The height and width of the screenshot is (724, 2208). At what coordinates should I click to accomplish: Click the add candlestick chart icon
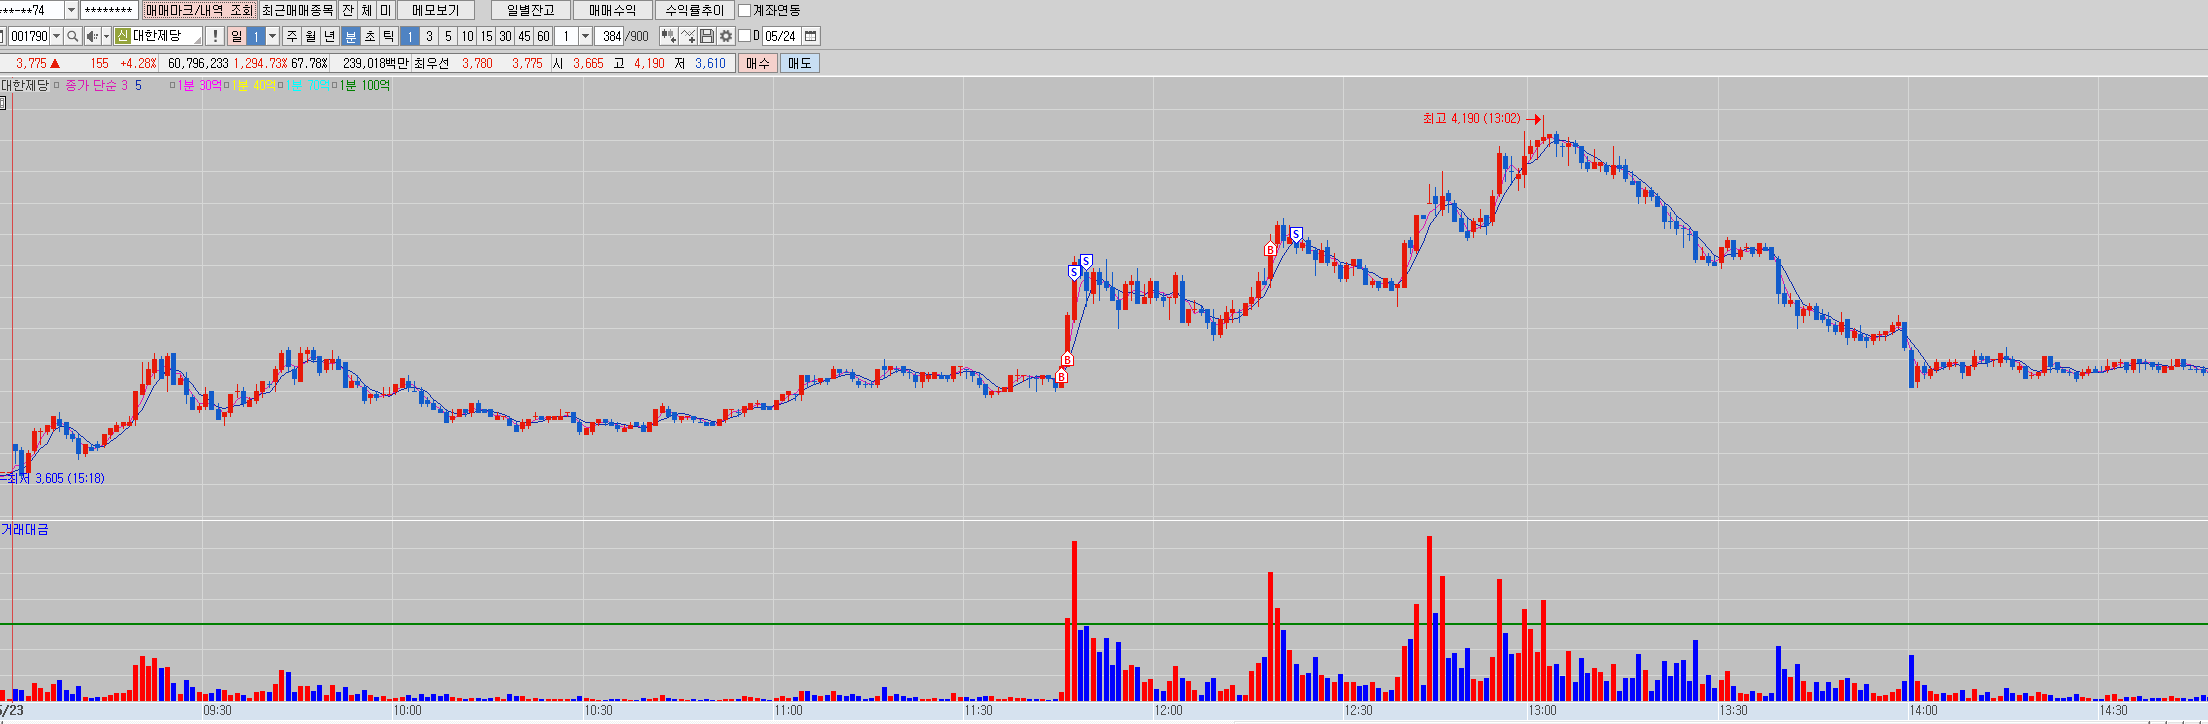pos(668,36)
